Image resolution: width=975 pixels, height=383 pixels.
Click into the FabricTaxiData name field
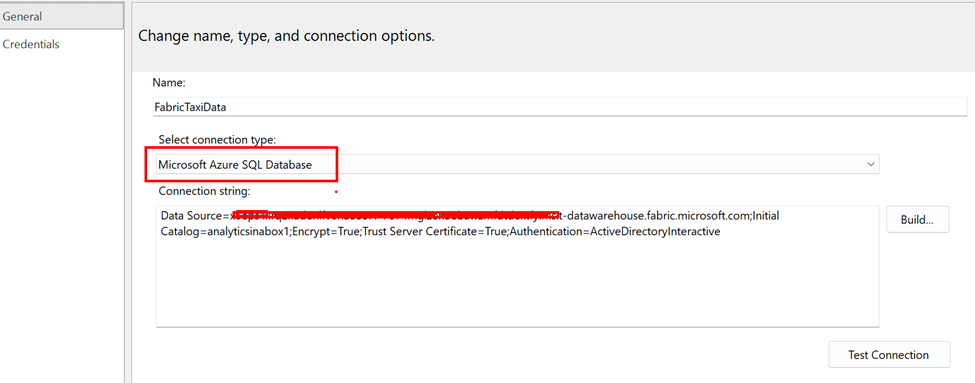click(560, 107)
